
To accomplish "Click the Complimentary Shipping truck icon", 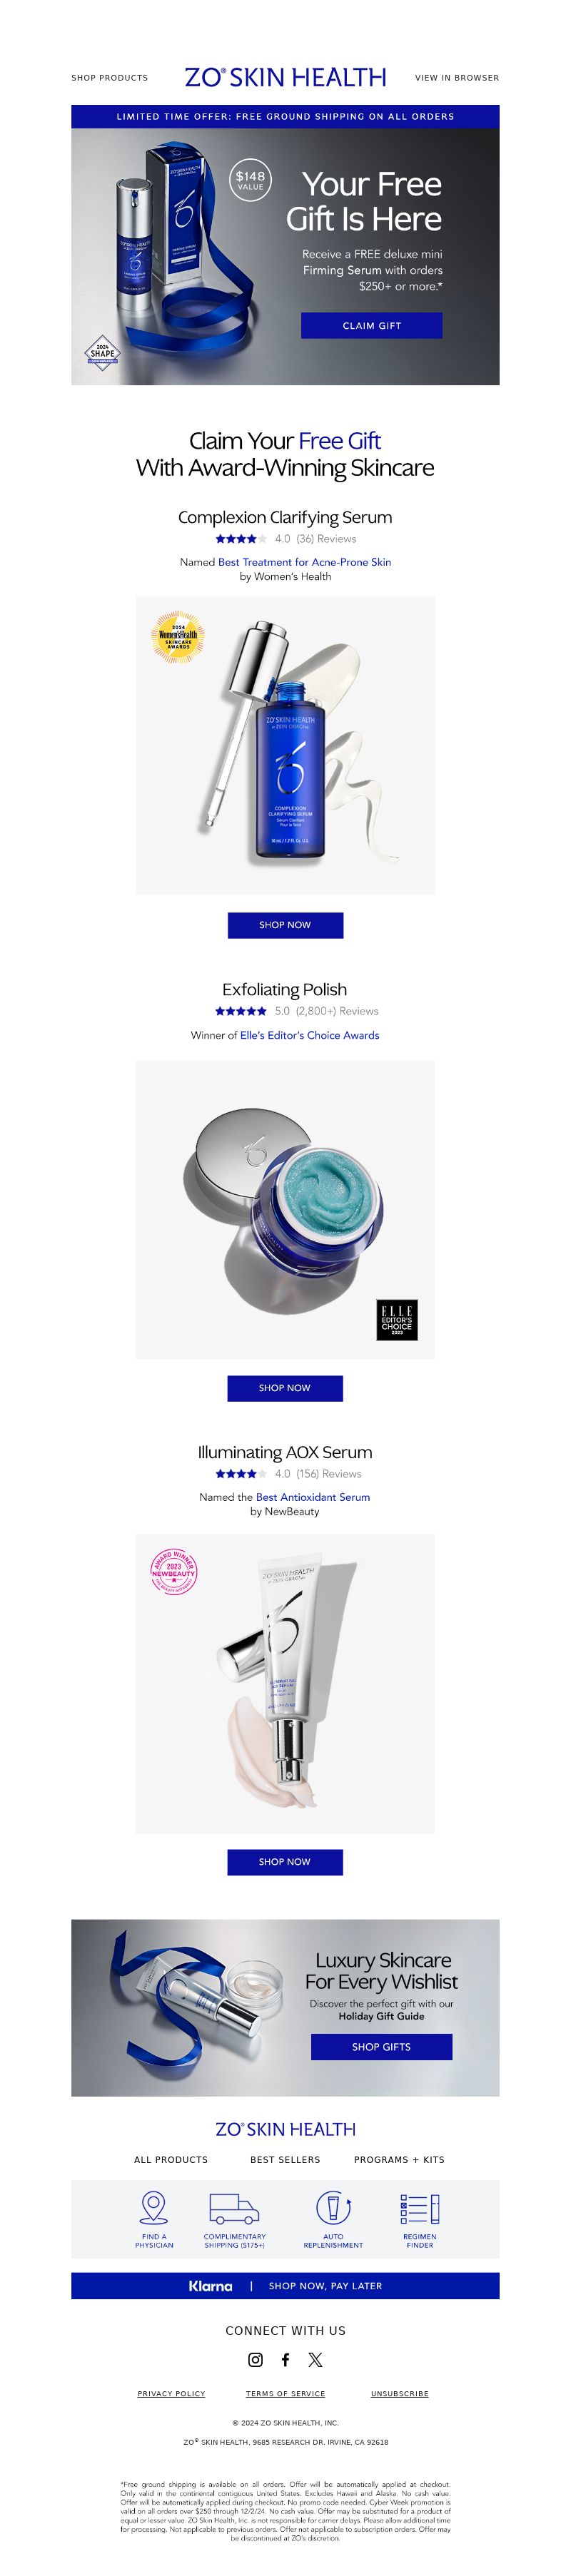I will point(234,2207).
